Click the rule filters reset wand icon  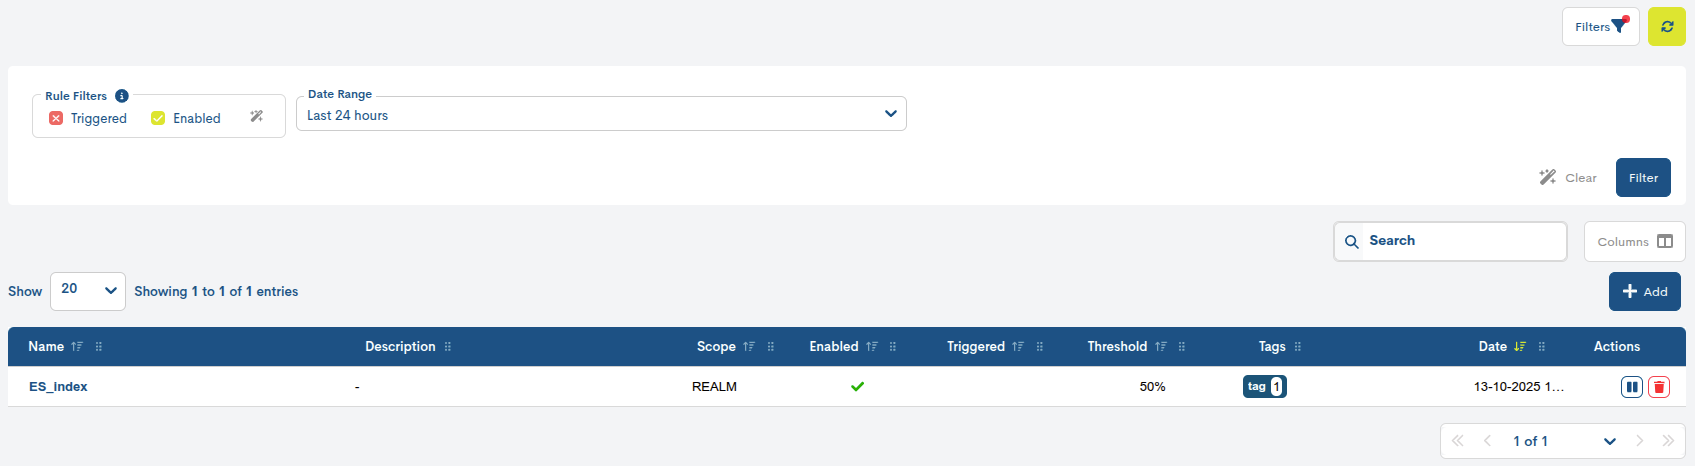pyautogui.click(x=257, y=117)
